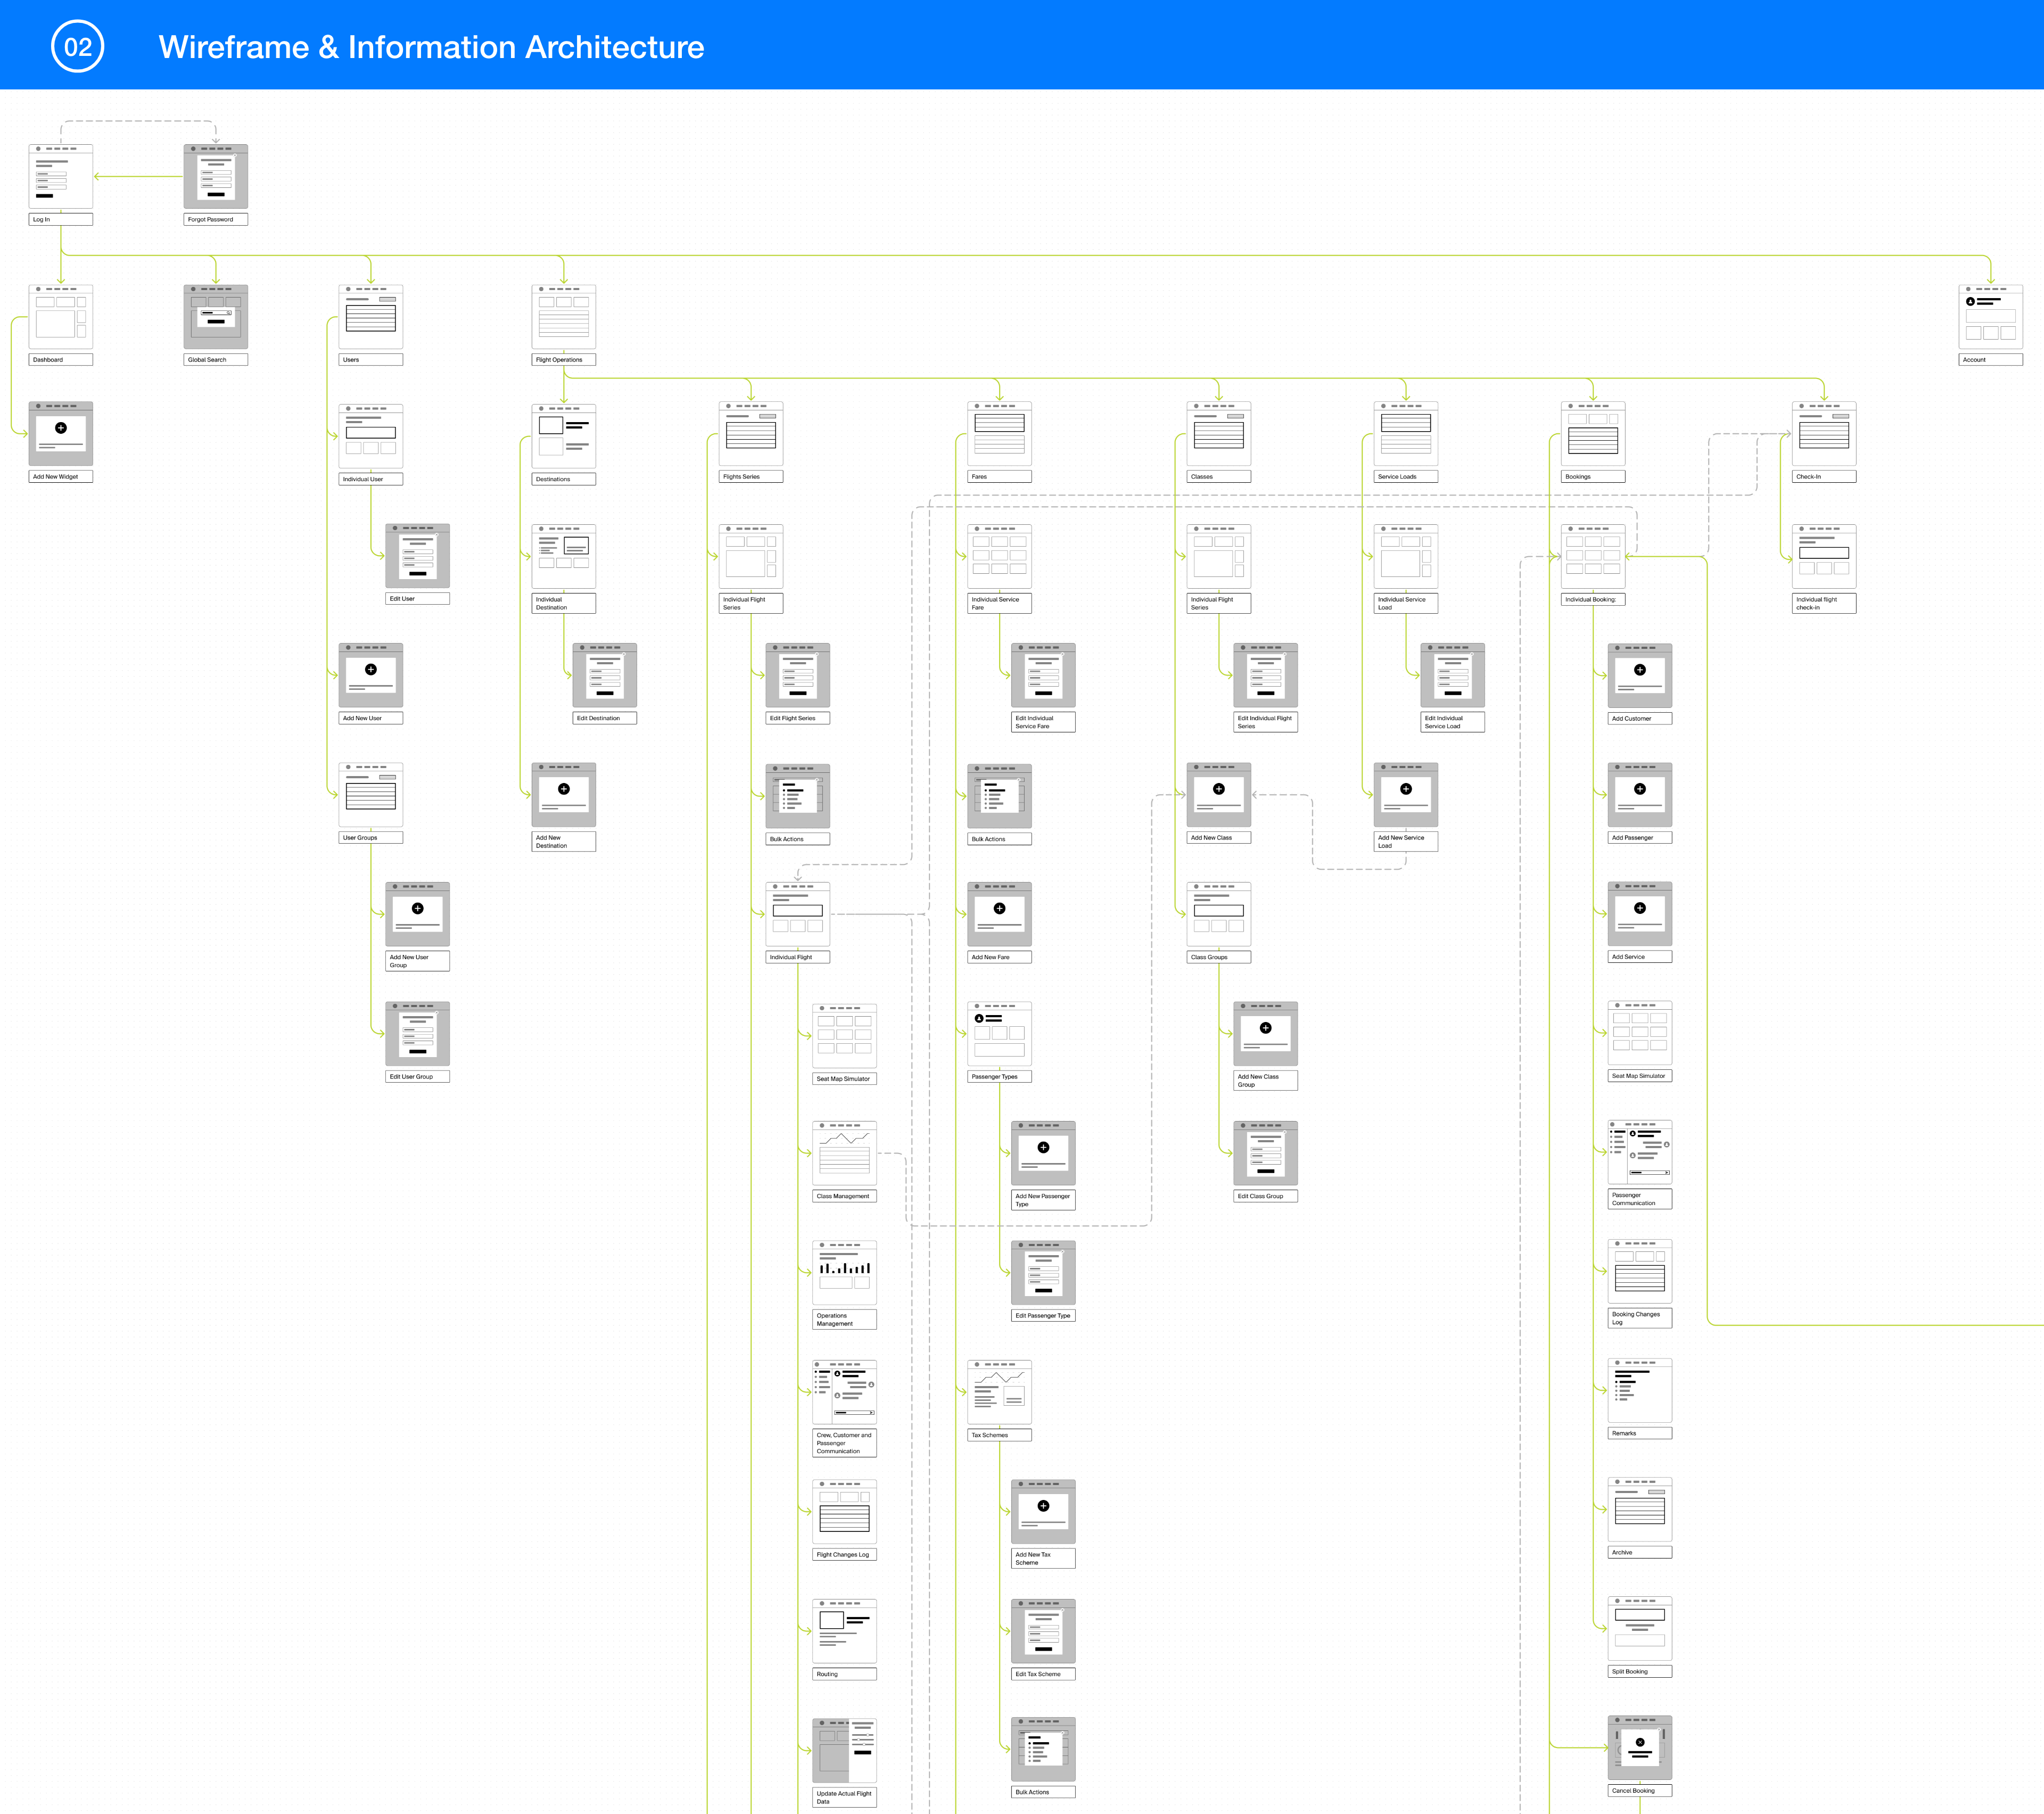Click the 02 circle badge in header
The image size is (2044, 1814).
point(78,46)
